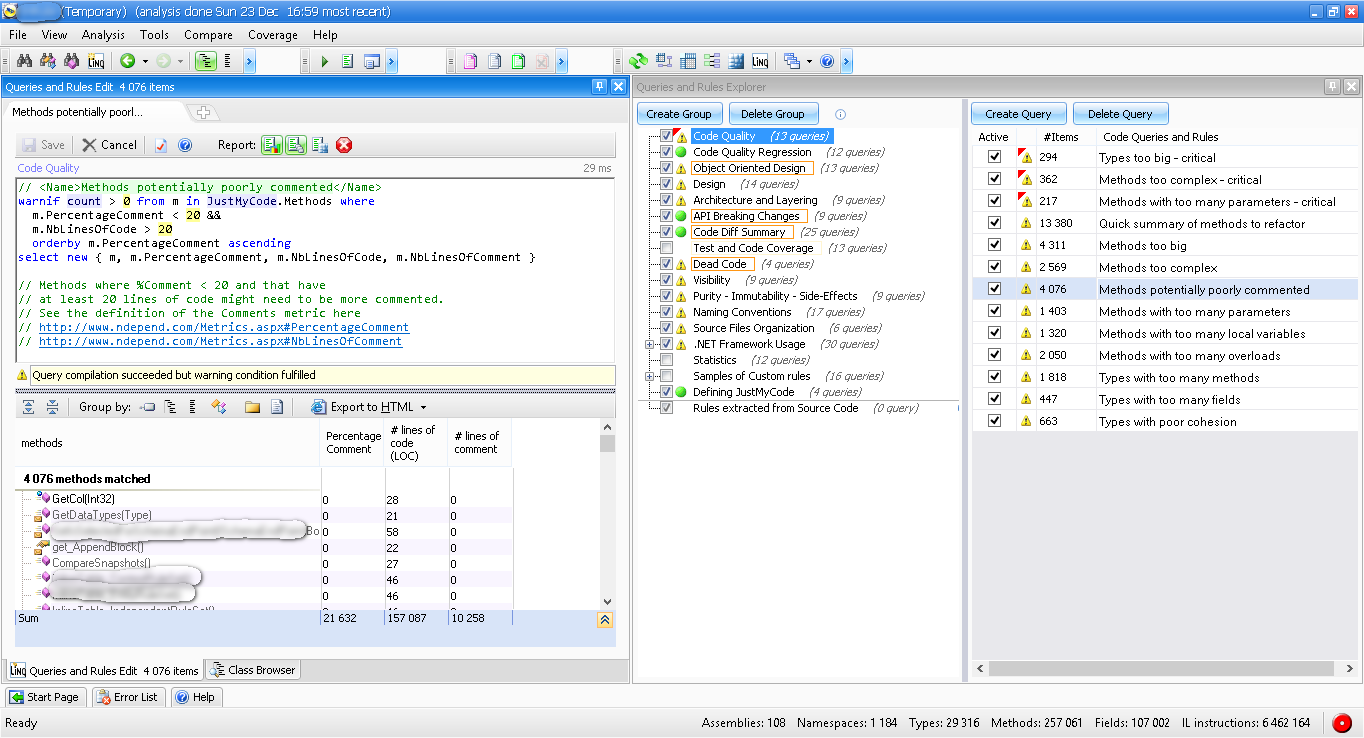Switch to the Class Browser tab
Screen dimensions: 1364x738
pyautogui.click(x=252, y=670)
